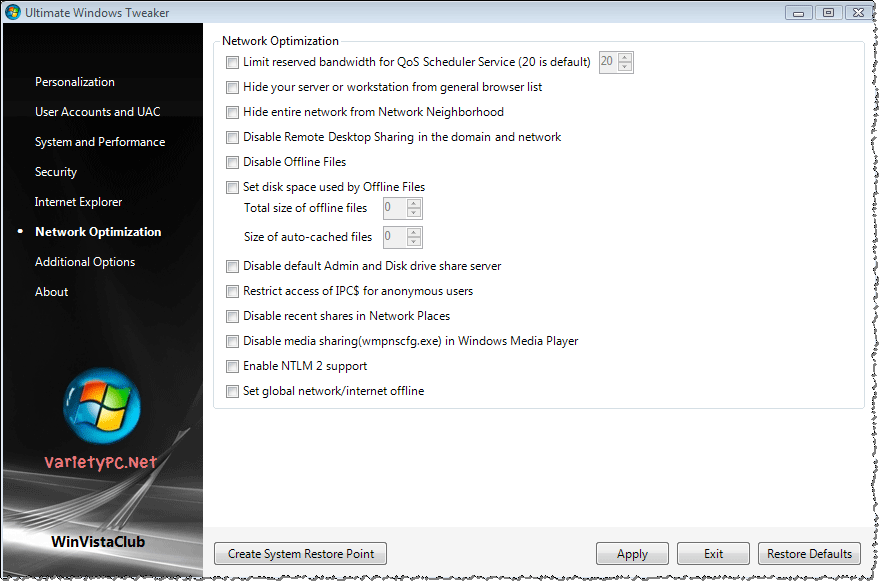Check the Disable Offline Files option

coord(232,162)
